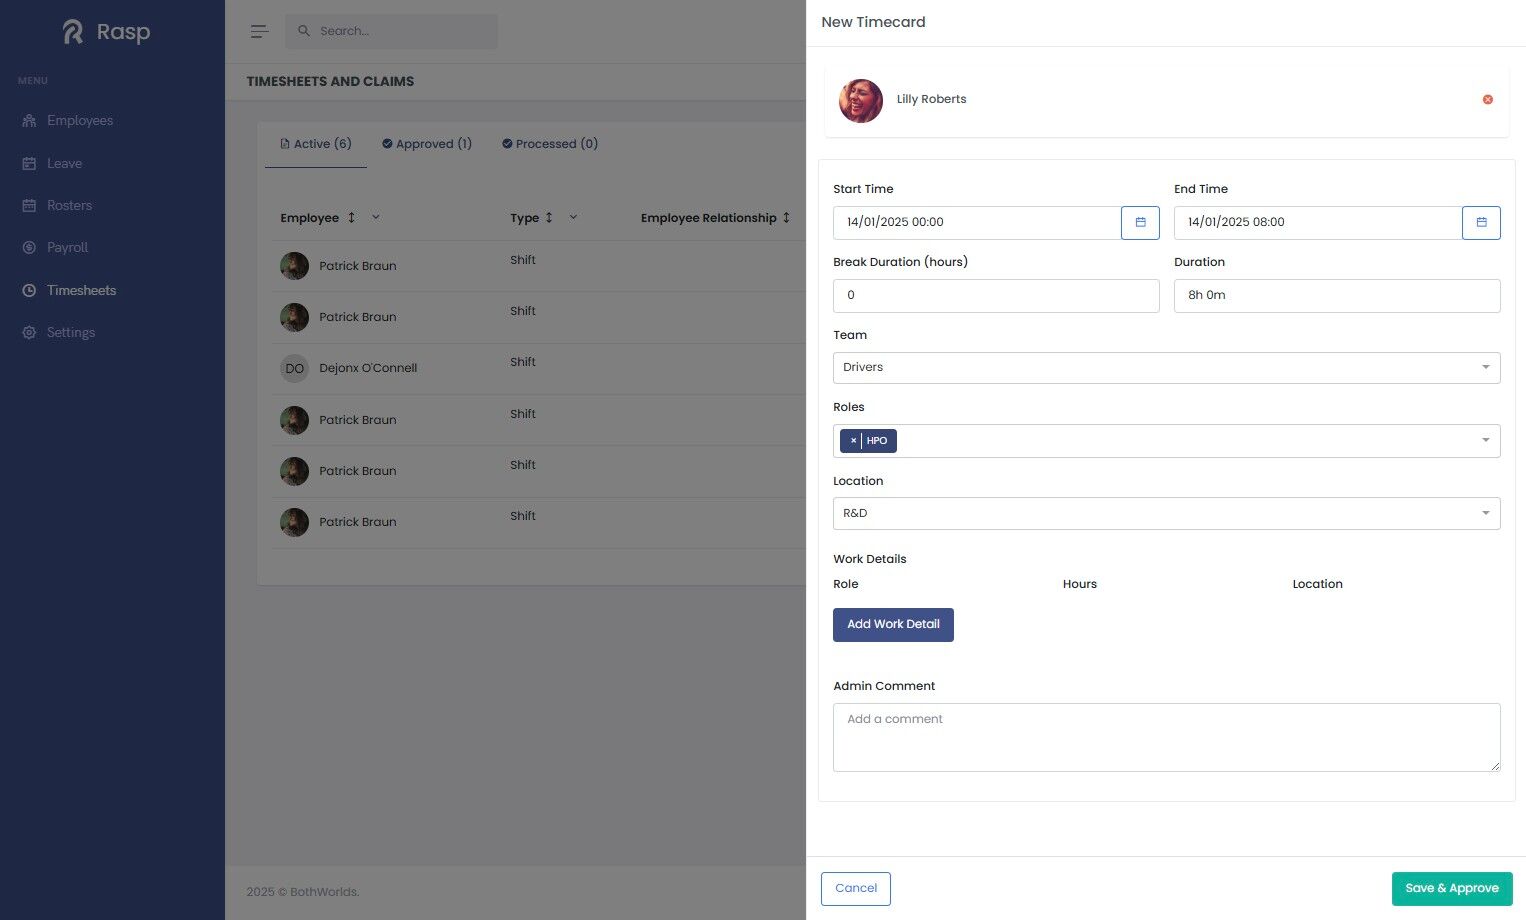This screenshot has height=920, width=1526.
Task: Open the End Time calendar picker
Action: coord(1481,222)
